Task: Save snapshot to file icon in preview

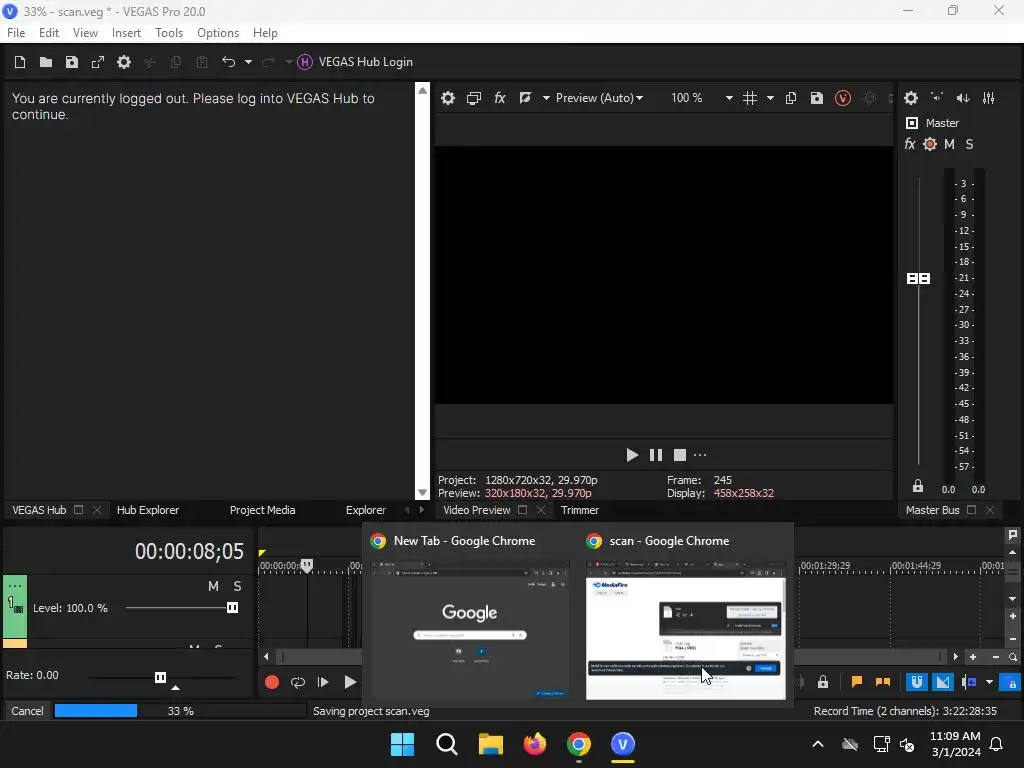Action: pyautogui.click(x=817, y=98)
